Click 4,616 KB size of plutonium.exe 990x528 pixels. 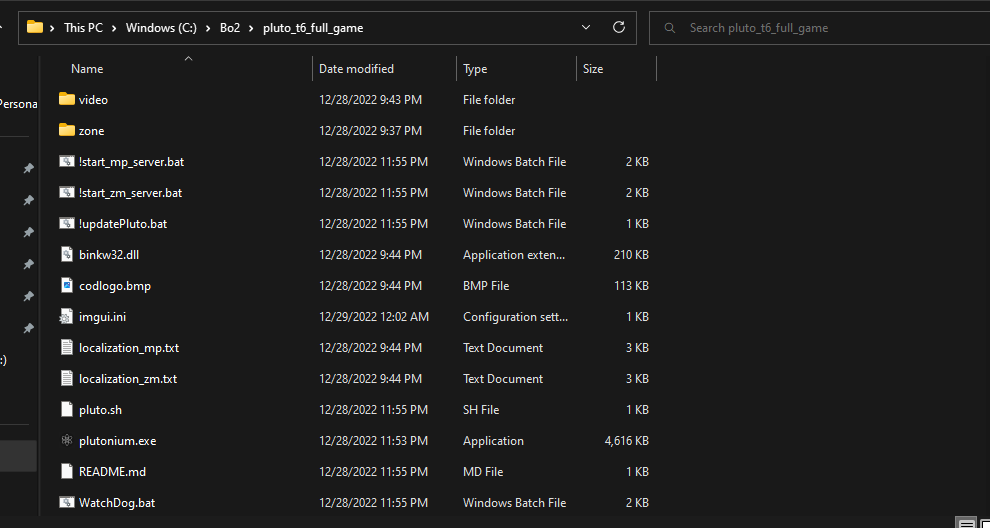coord(626,440)
